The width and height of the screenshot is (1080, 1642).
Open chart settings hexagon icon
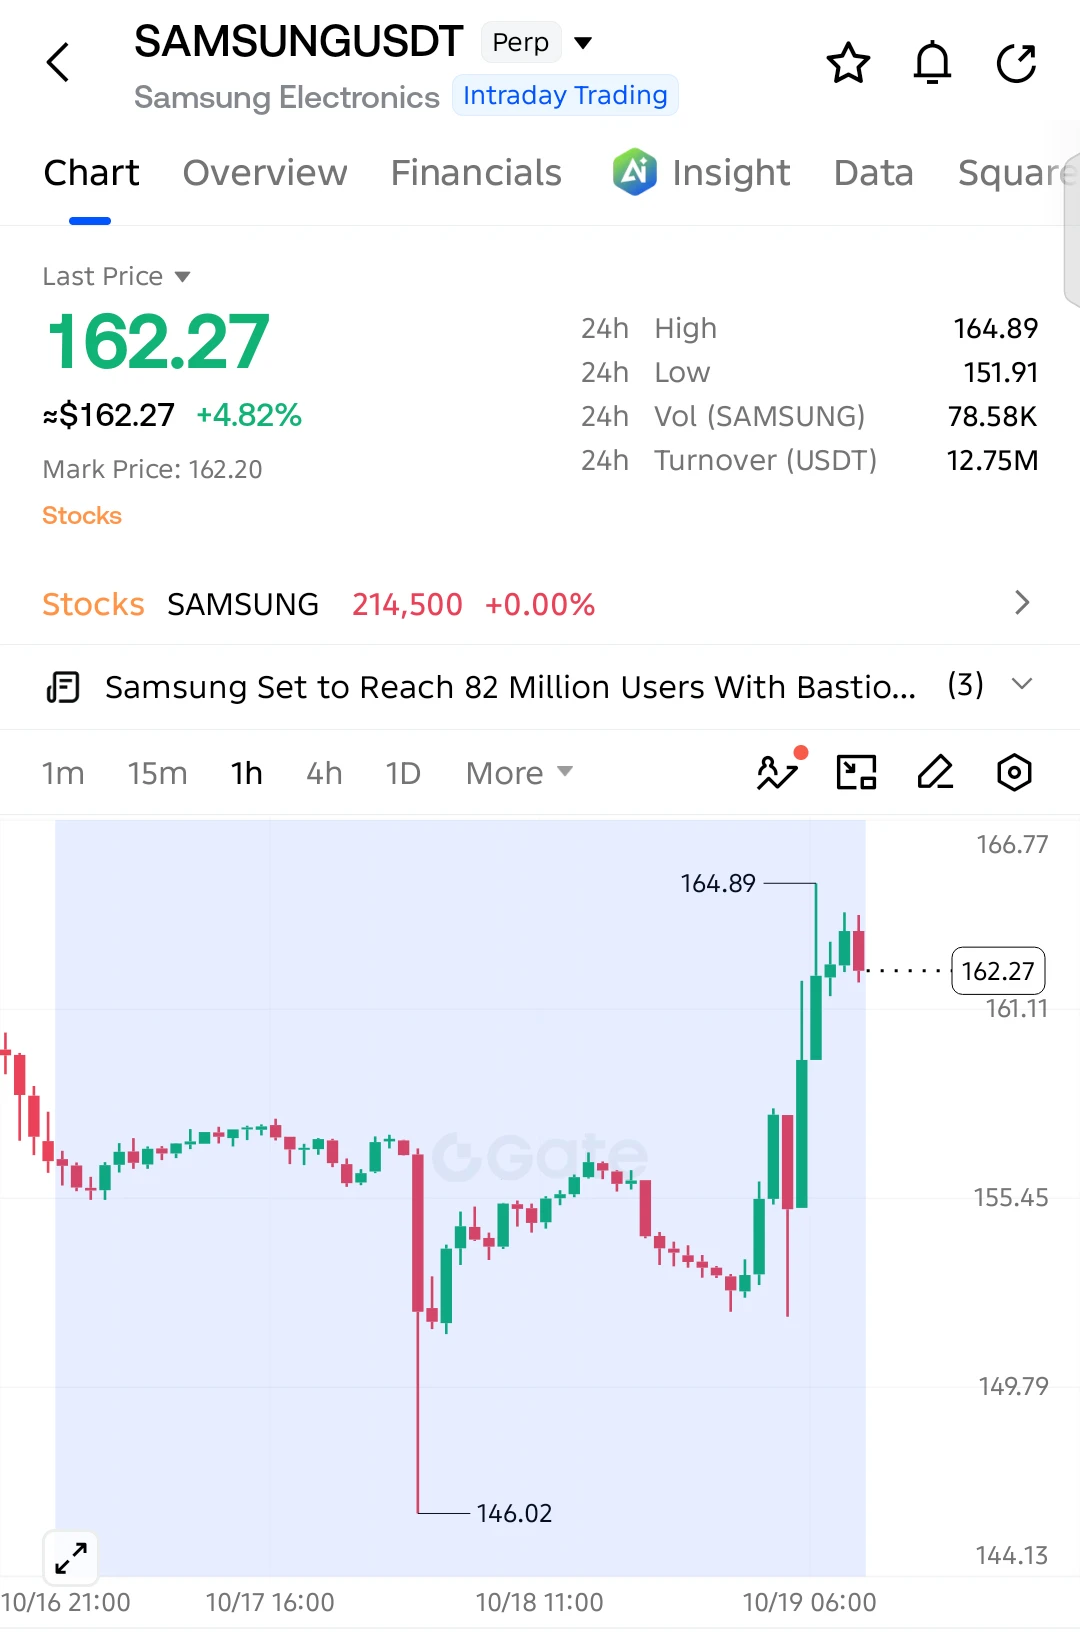1014,772
